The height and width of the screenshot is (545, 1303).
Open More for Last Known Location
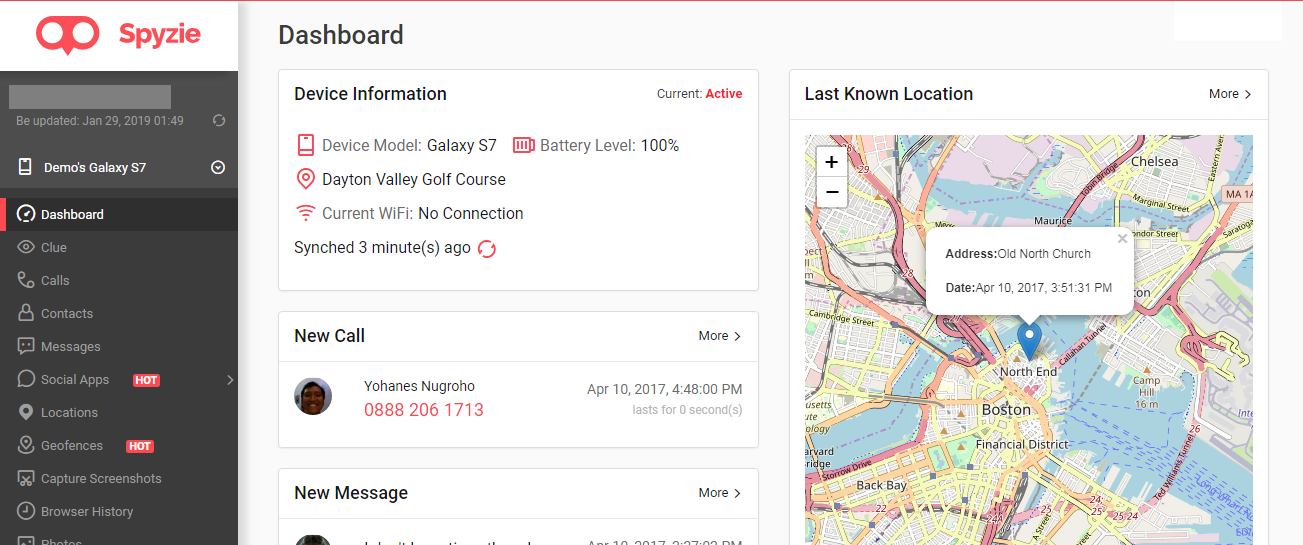coord(1230,94)
